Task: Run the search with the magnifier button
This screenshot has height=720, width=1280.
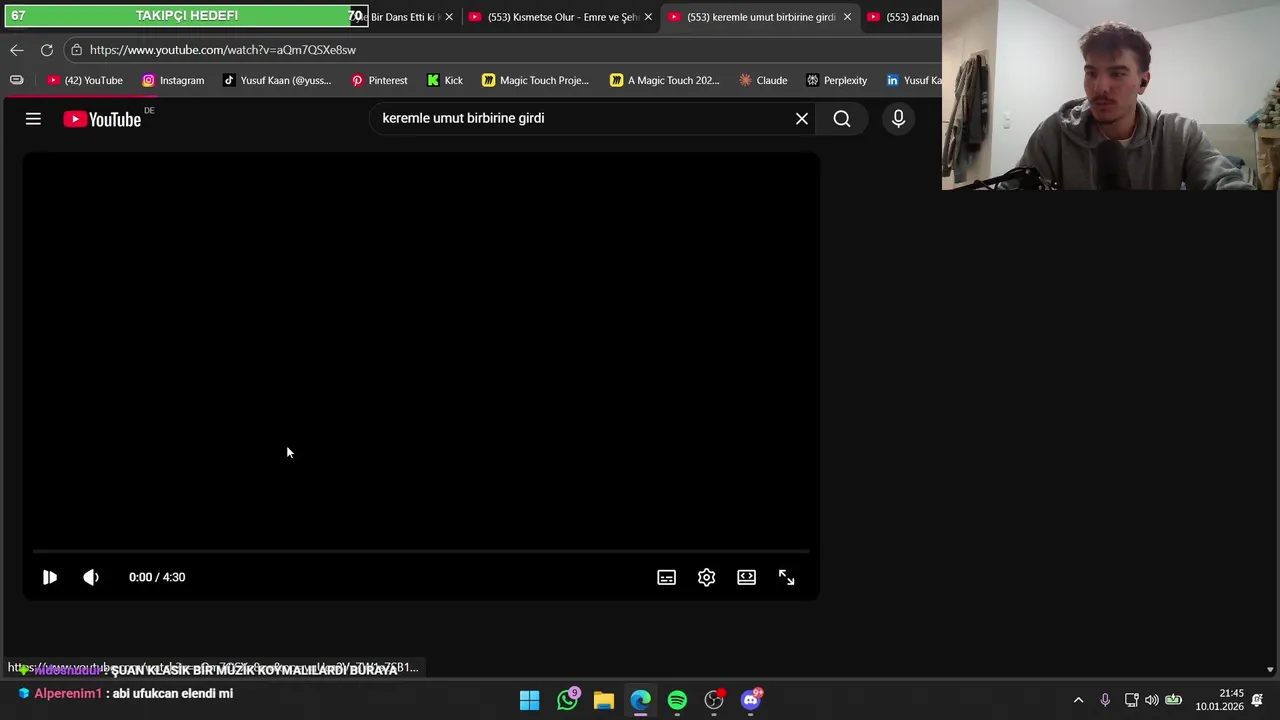Action: 842,119
